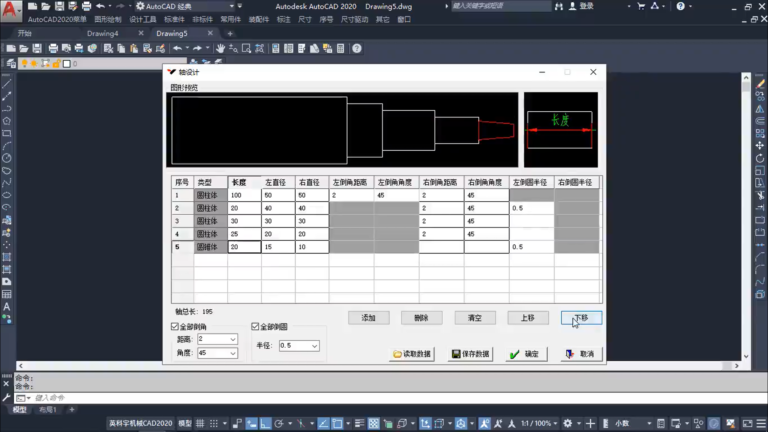768x432 pixels.
Task: Click the Save icon in standard toolbar
Action: tap(37, 48)
